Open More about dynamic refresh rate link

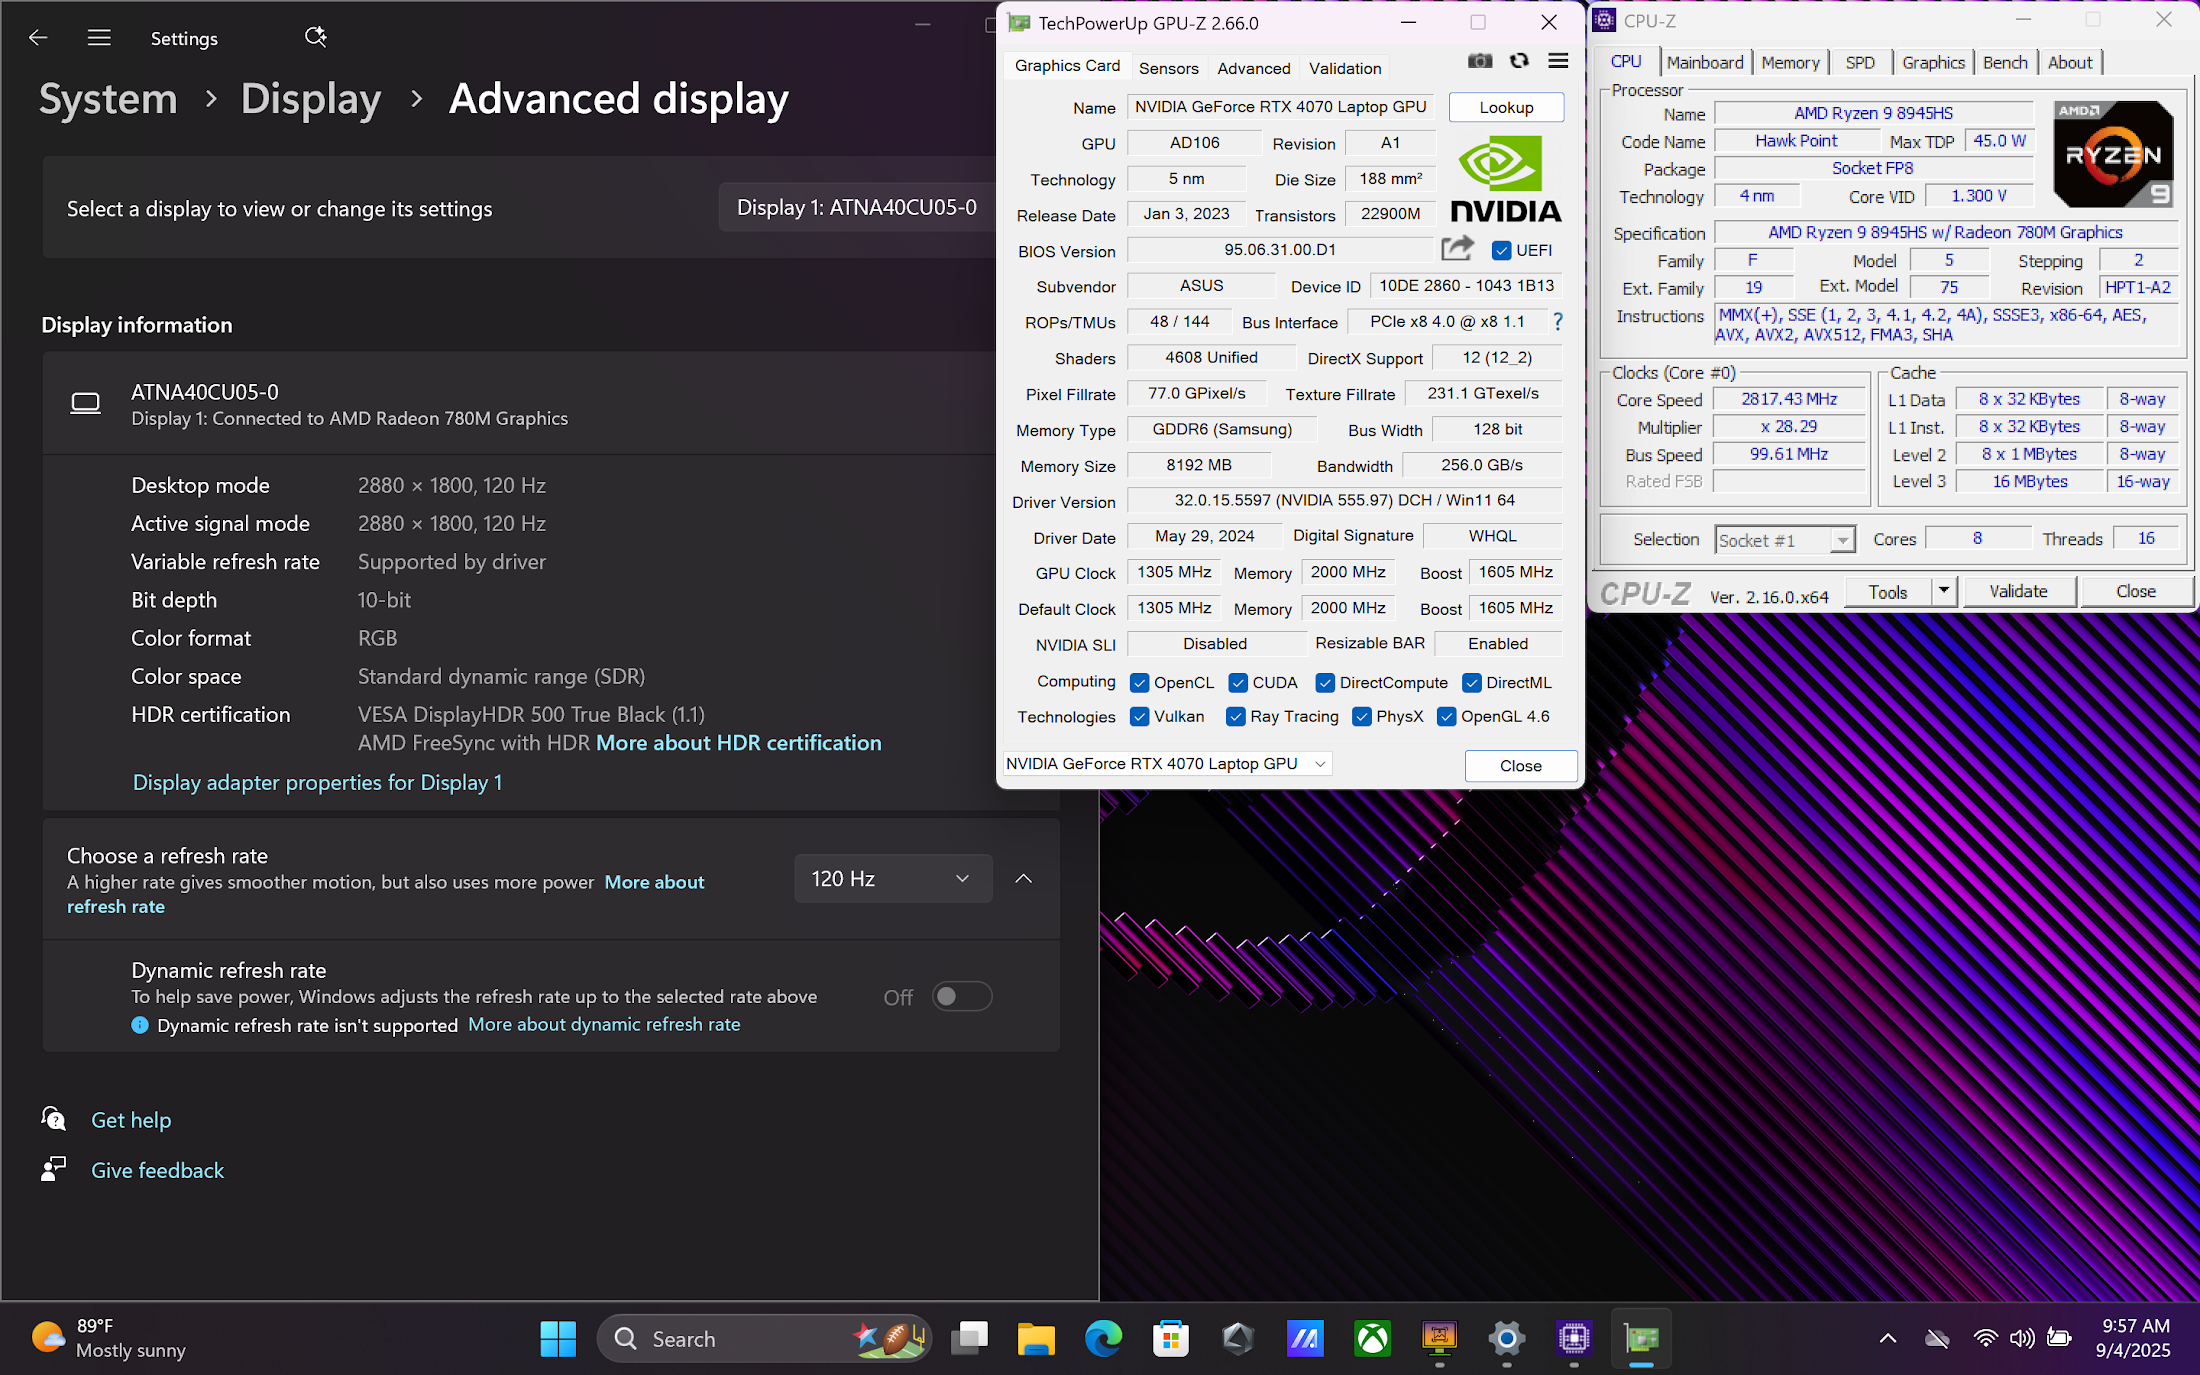(x=604, y=1024)
